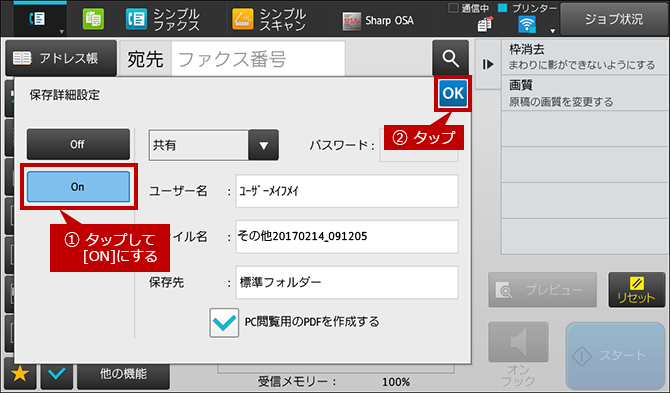Tap the ファクス番号 destination field
Screen dimensions: 670x393
pos(258,59)
